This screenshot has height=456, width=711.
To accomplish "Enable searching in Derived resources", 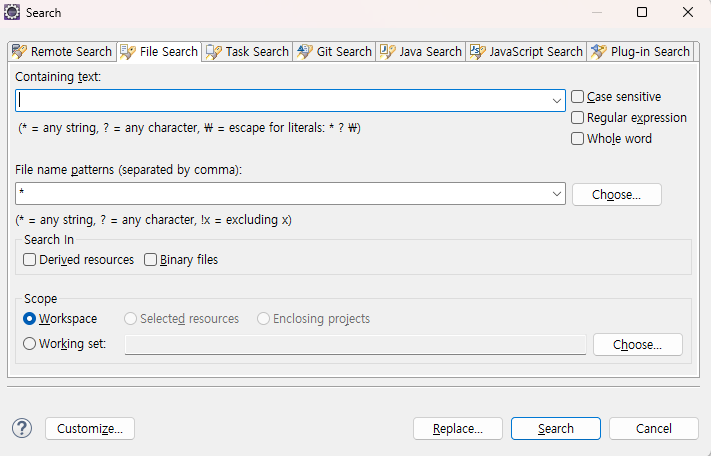I will coord(30,260).
